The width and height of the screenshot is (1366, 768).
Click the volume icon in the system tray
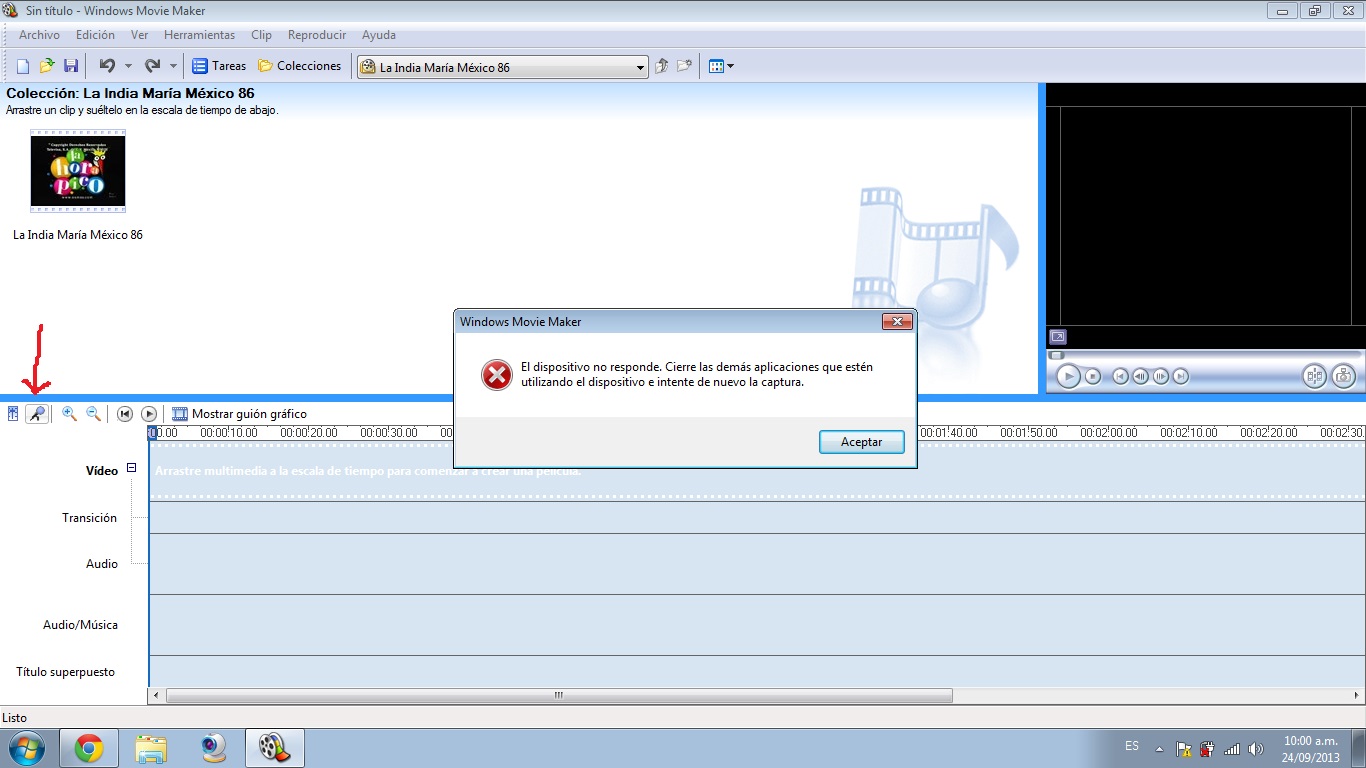click(1256, 748)
